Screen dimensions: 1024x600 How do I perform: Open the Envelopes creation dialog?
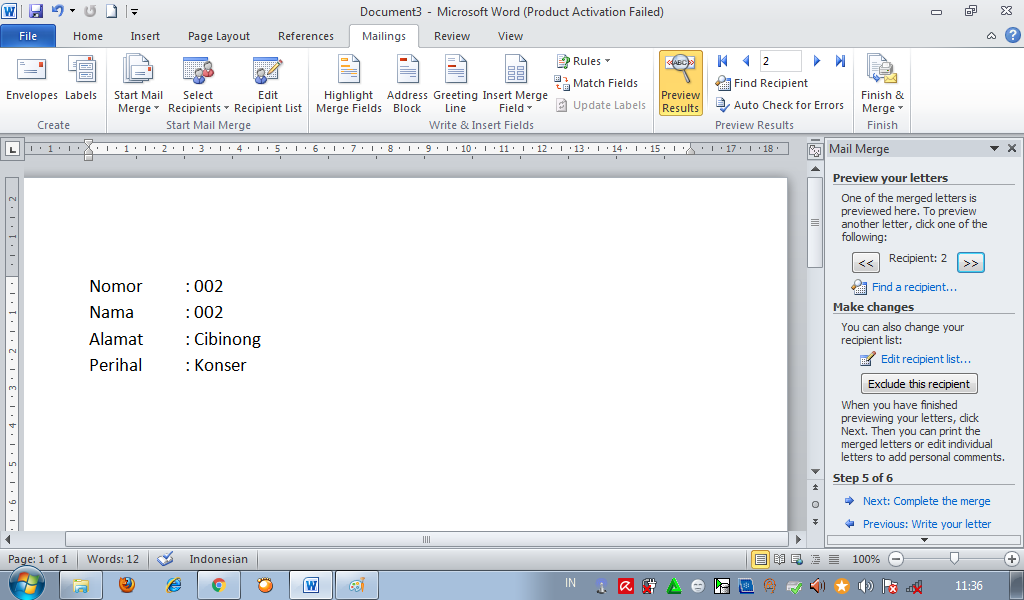point(31,82)
